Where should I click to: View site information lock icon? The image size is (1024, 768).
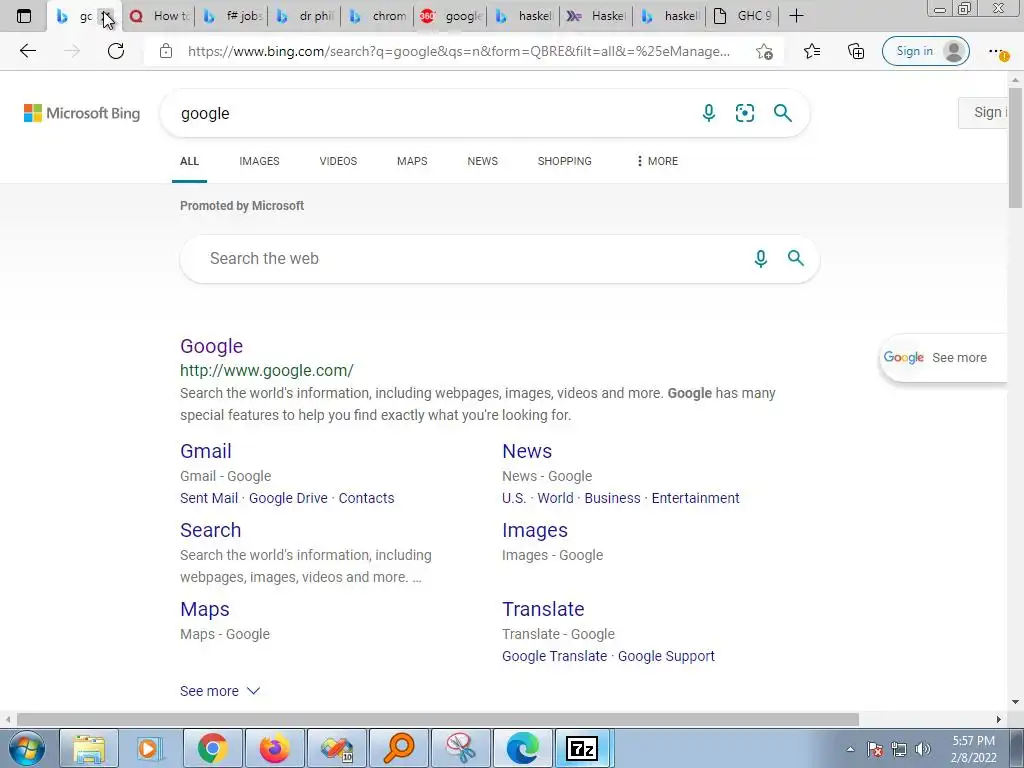pos(166,51)
